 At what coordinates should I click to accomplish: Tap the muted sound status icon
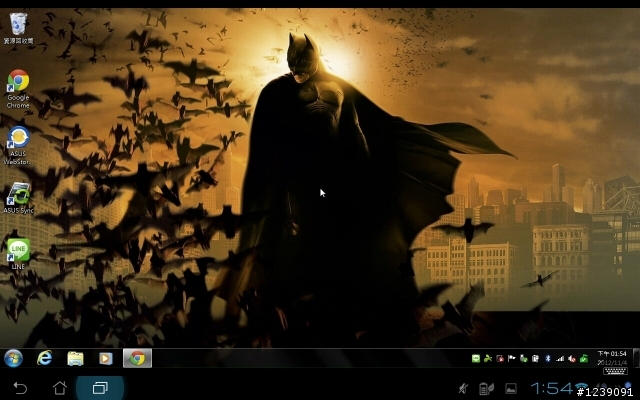click(x=463, y=389)
